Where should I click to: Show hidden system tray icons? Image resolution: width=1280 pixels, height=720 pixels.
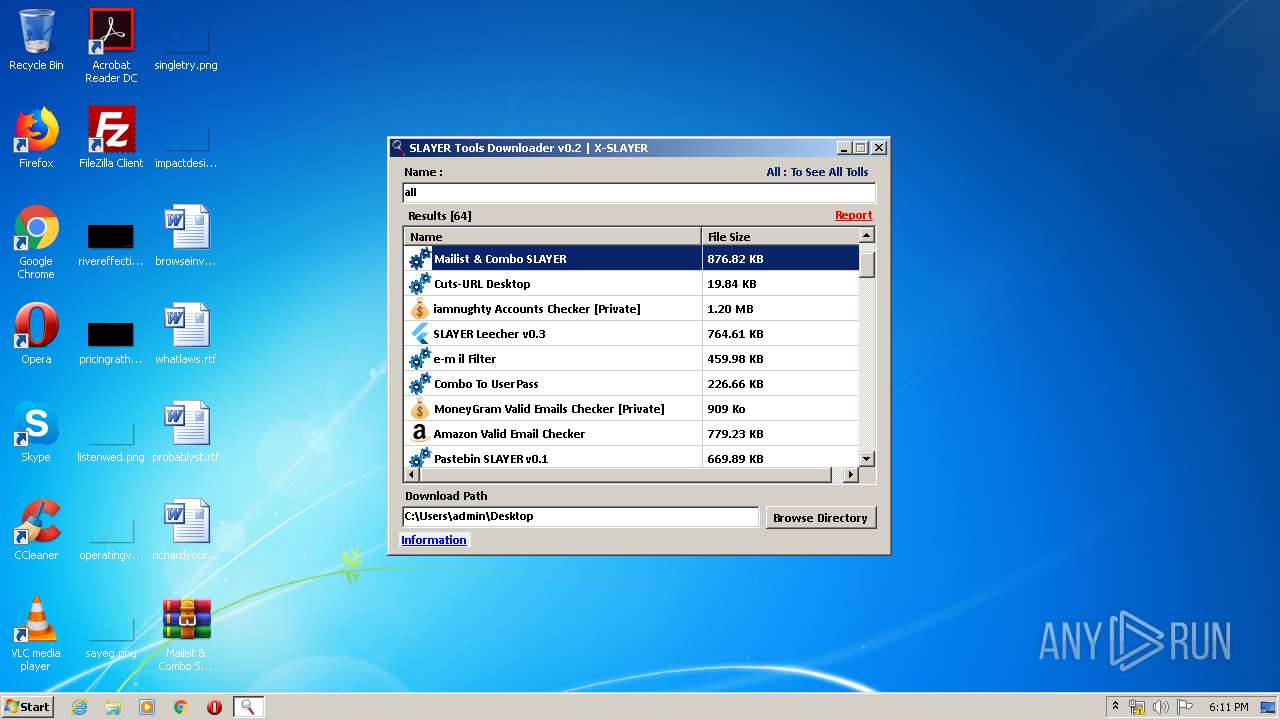[1115, 707]
